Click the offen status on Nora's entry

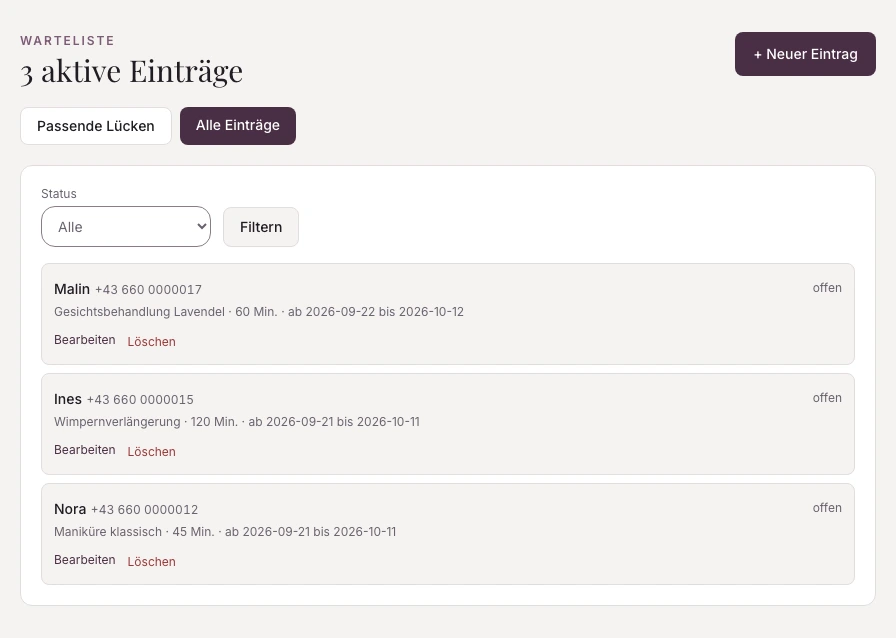click(827, 508)
